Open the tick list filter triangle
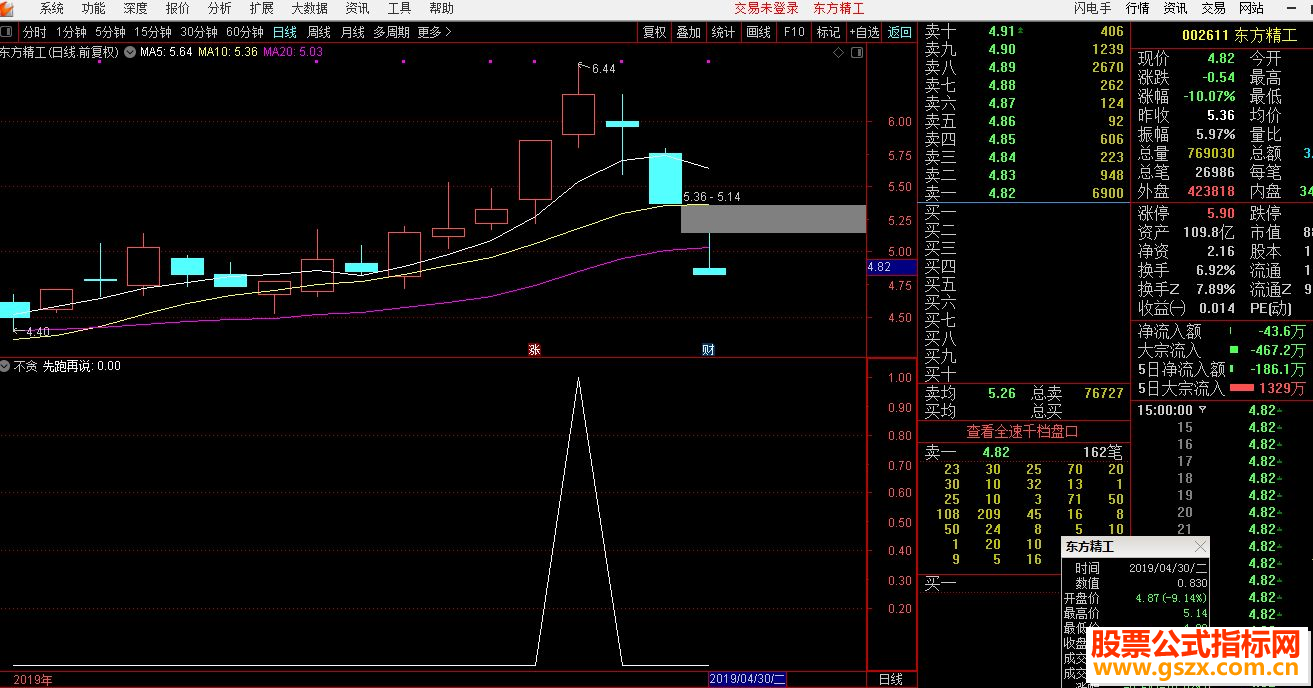1313x688 pixels. pos(1202,409)
